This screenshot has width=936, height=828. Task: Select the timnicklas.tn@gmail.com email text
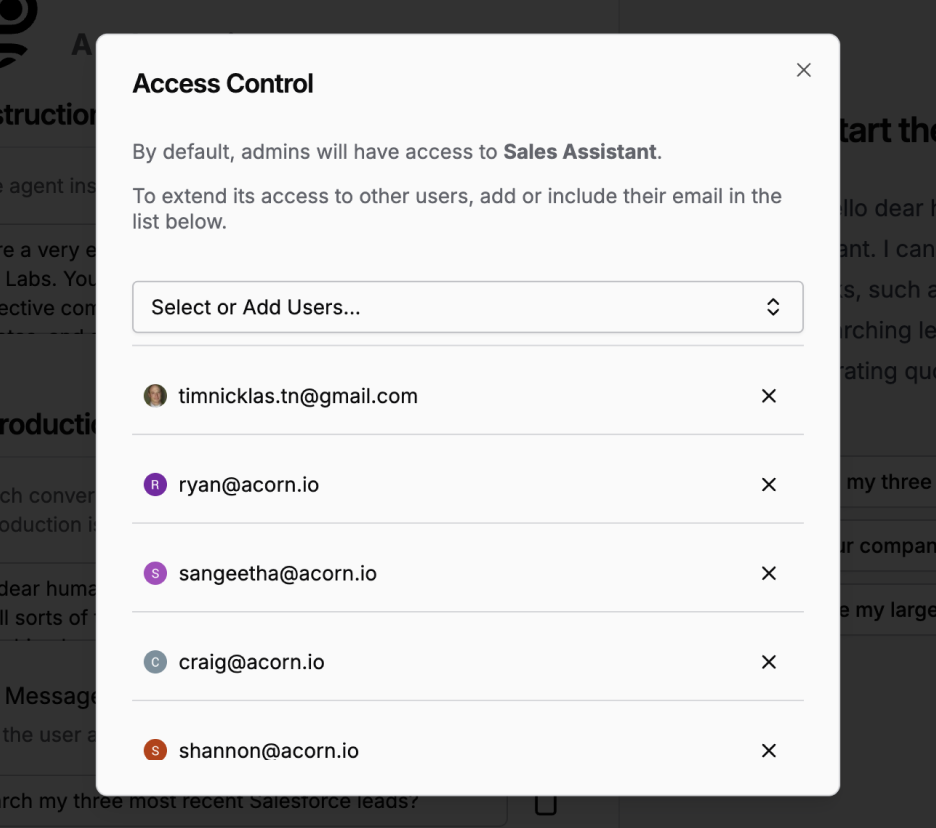click(x=298, y=396)
